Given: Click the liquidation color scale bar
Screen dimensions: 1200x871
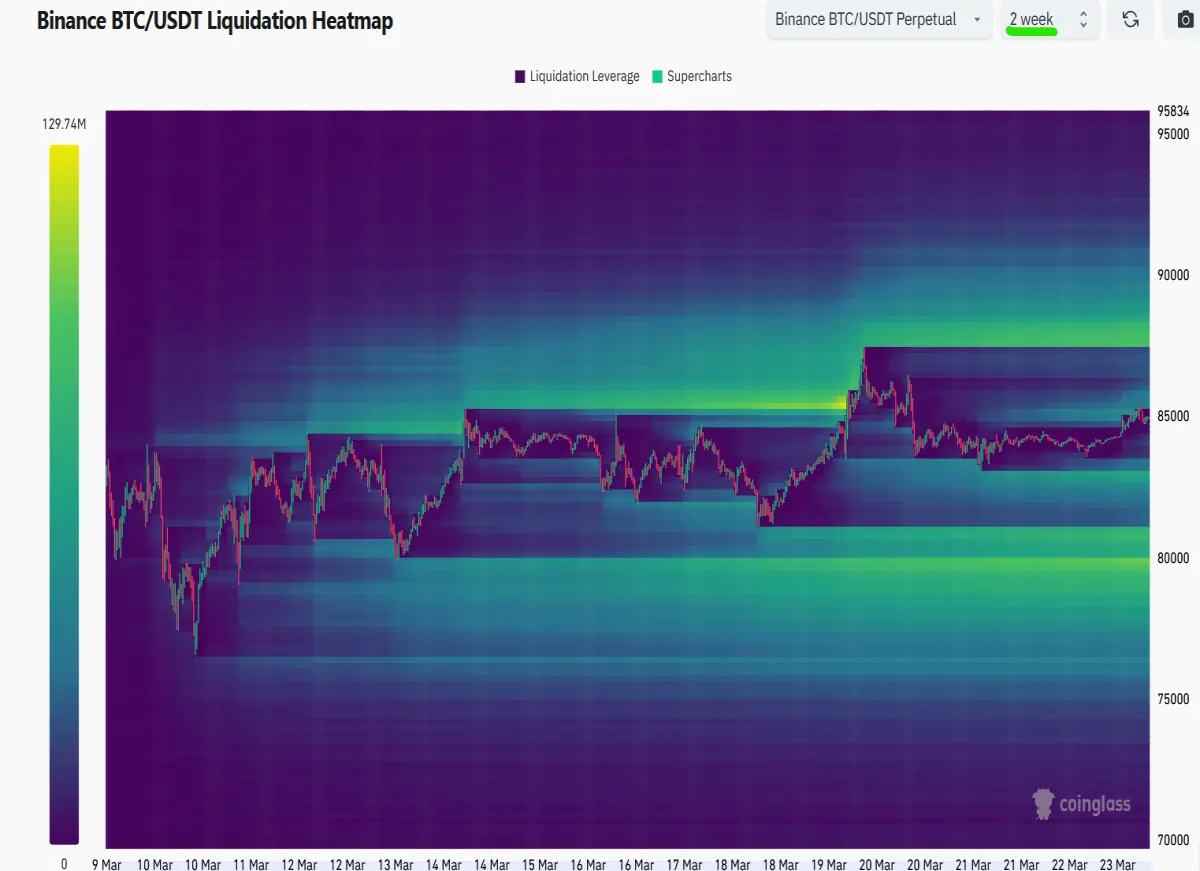Looking at the screenshot, I should tap(64, 494).
